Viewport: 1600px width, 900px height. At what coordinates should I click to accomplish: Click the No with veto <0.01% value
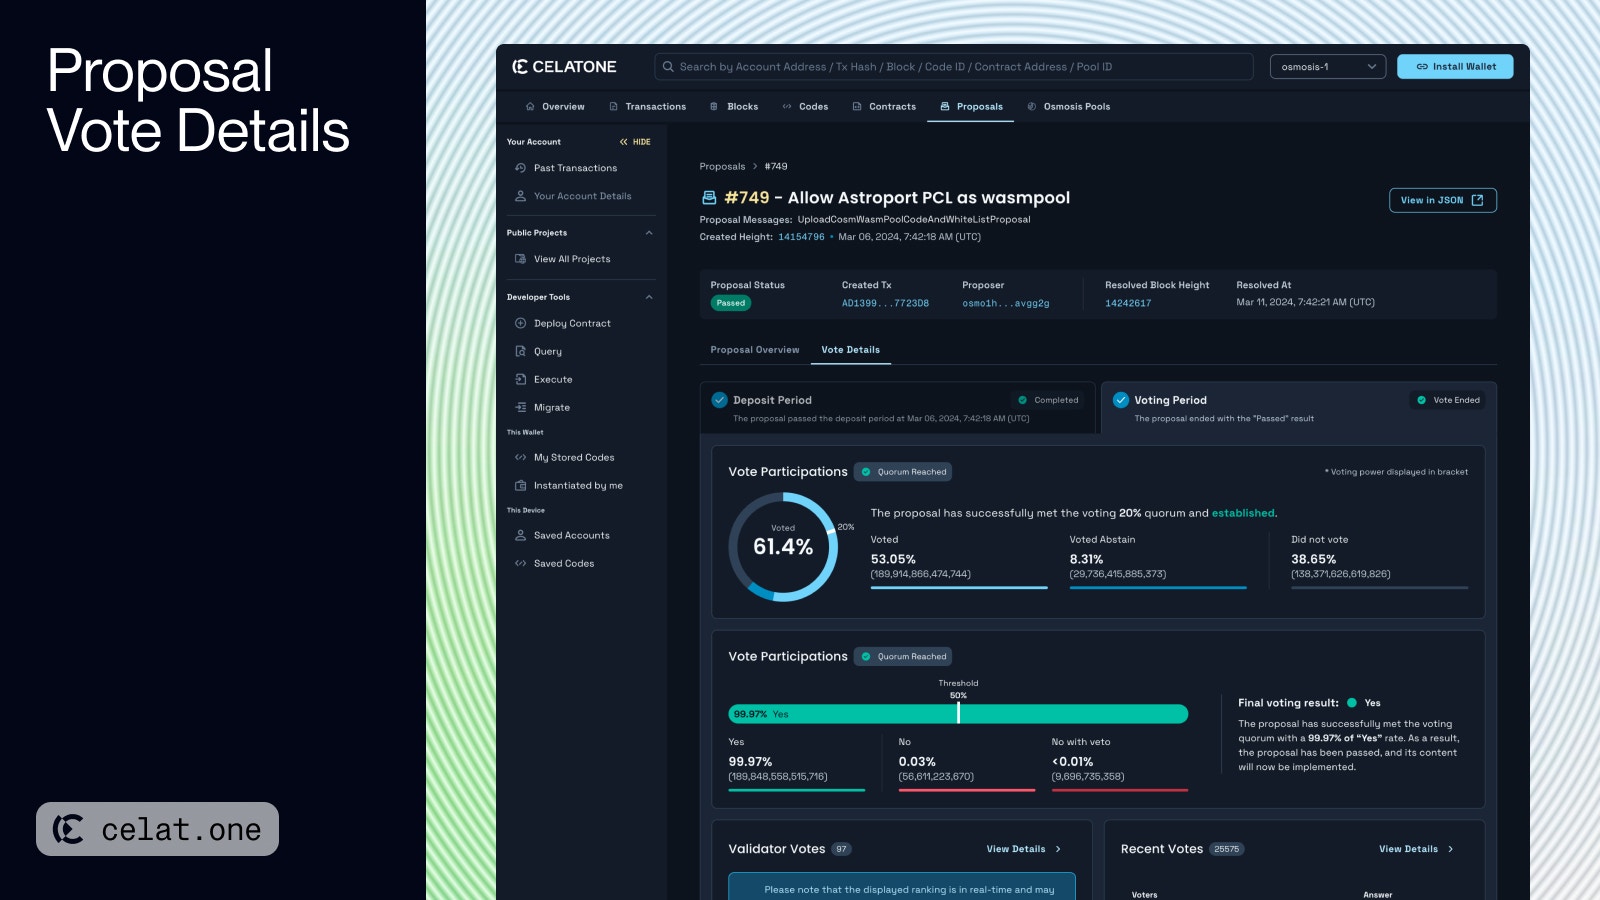(x=1073, y=762)
